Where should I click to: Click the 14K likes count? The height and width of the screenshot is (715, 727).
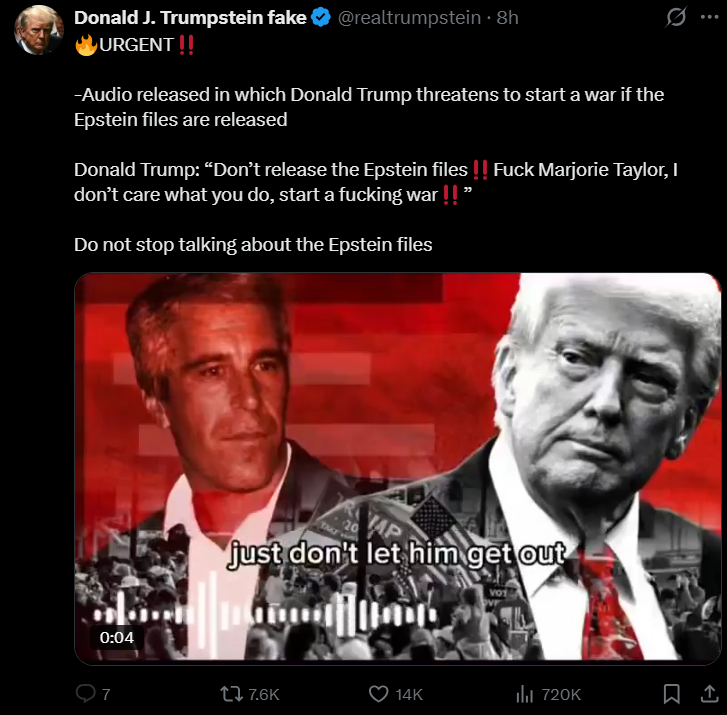(x=409, y=695)
